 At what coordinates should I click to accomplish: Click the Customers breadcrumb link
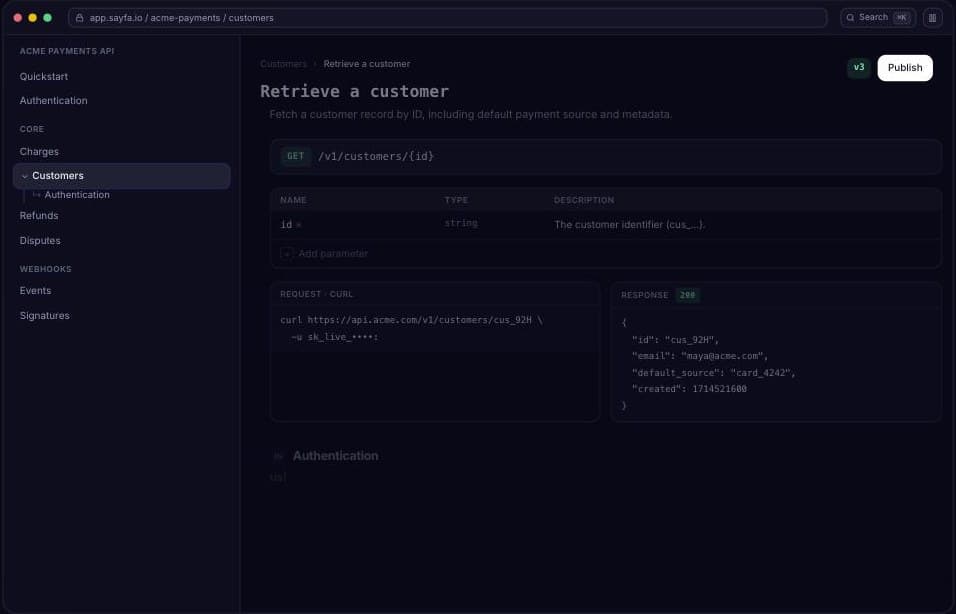(x=283, y=64)
